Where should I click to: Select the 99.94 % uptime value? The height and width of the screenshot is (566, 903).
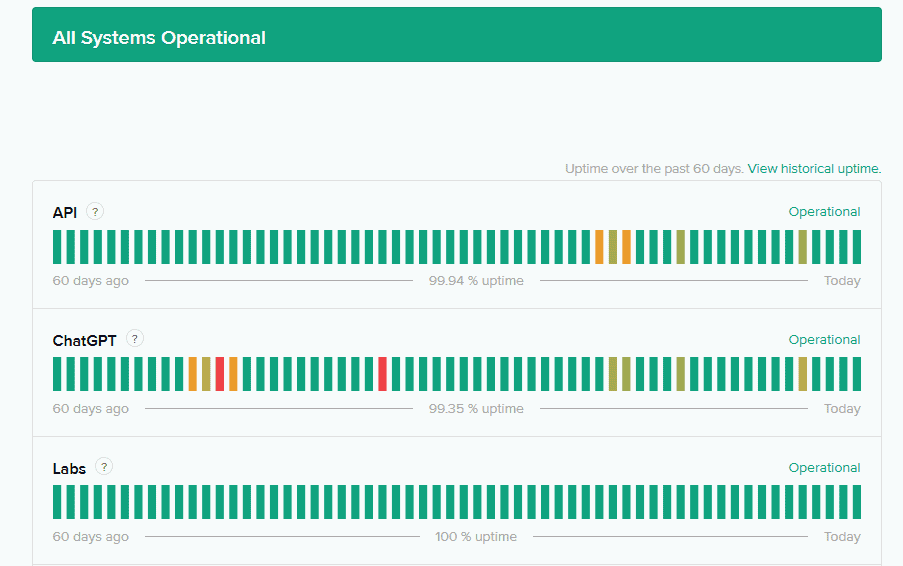click(x=476, y=281)
